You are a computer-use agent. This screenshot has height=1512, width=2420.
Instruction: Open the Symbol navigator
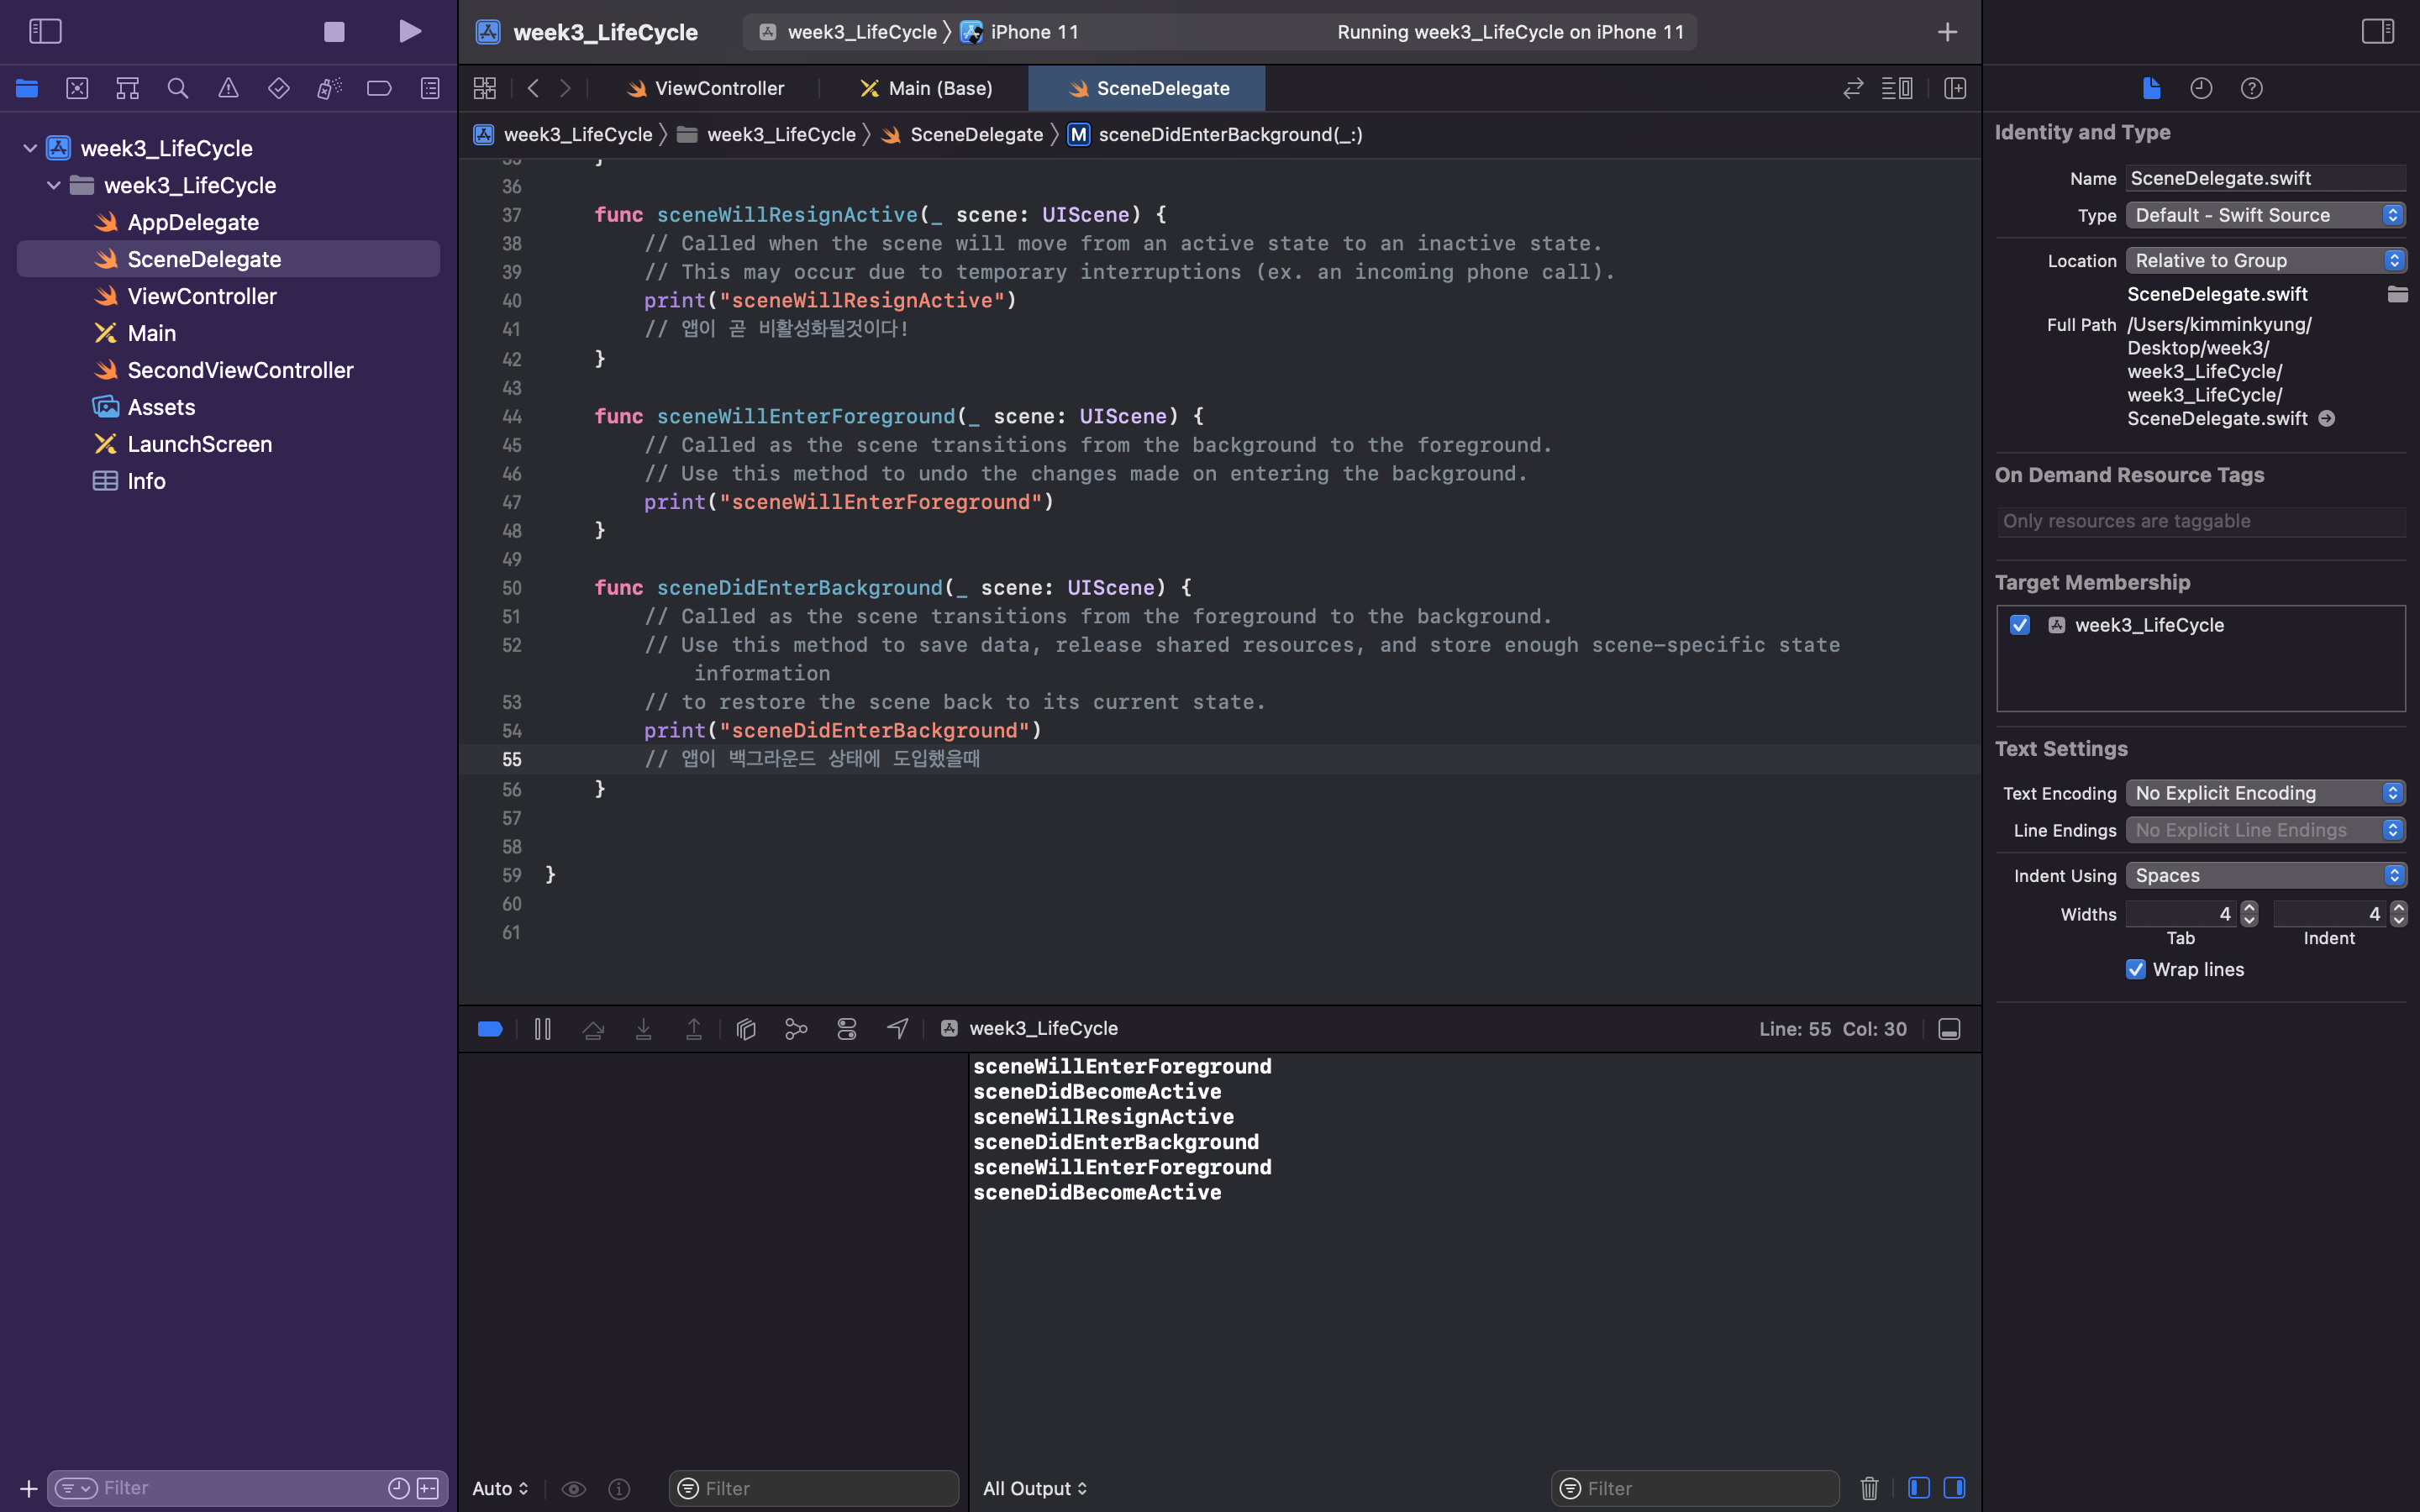[127, 88]
